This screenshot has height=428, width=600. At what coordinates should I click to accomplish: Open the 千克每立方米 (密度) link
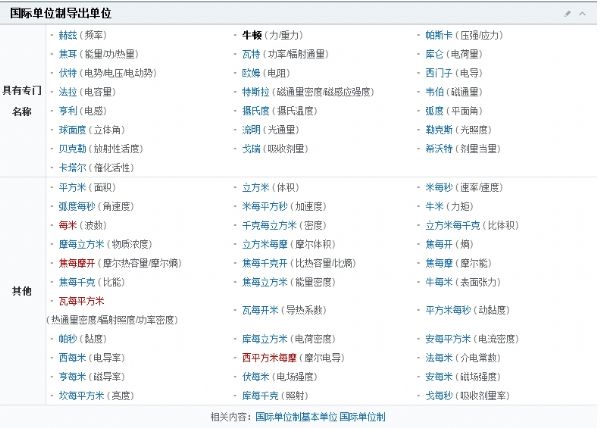point(269,225)
